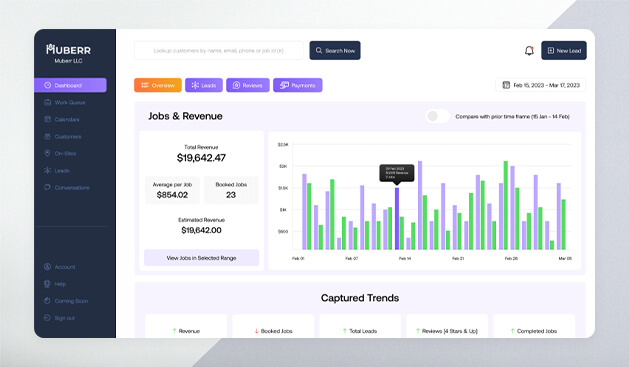
Task: Click the Search Now button
Action: pos(335,51)
